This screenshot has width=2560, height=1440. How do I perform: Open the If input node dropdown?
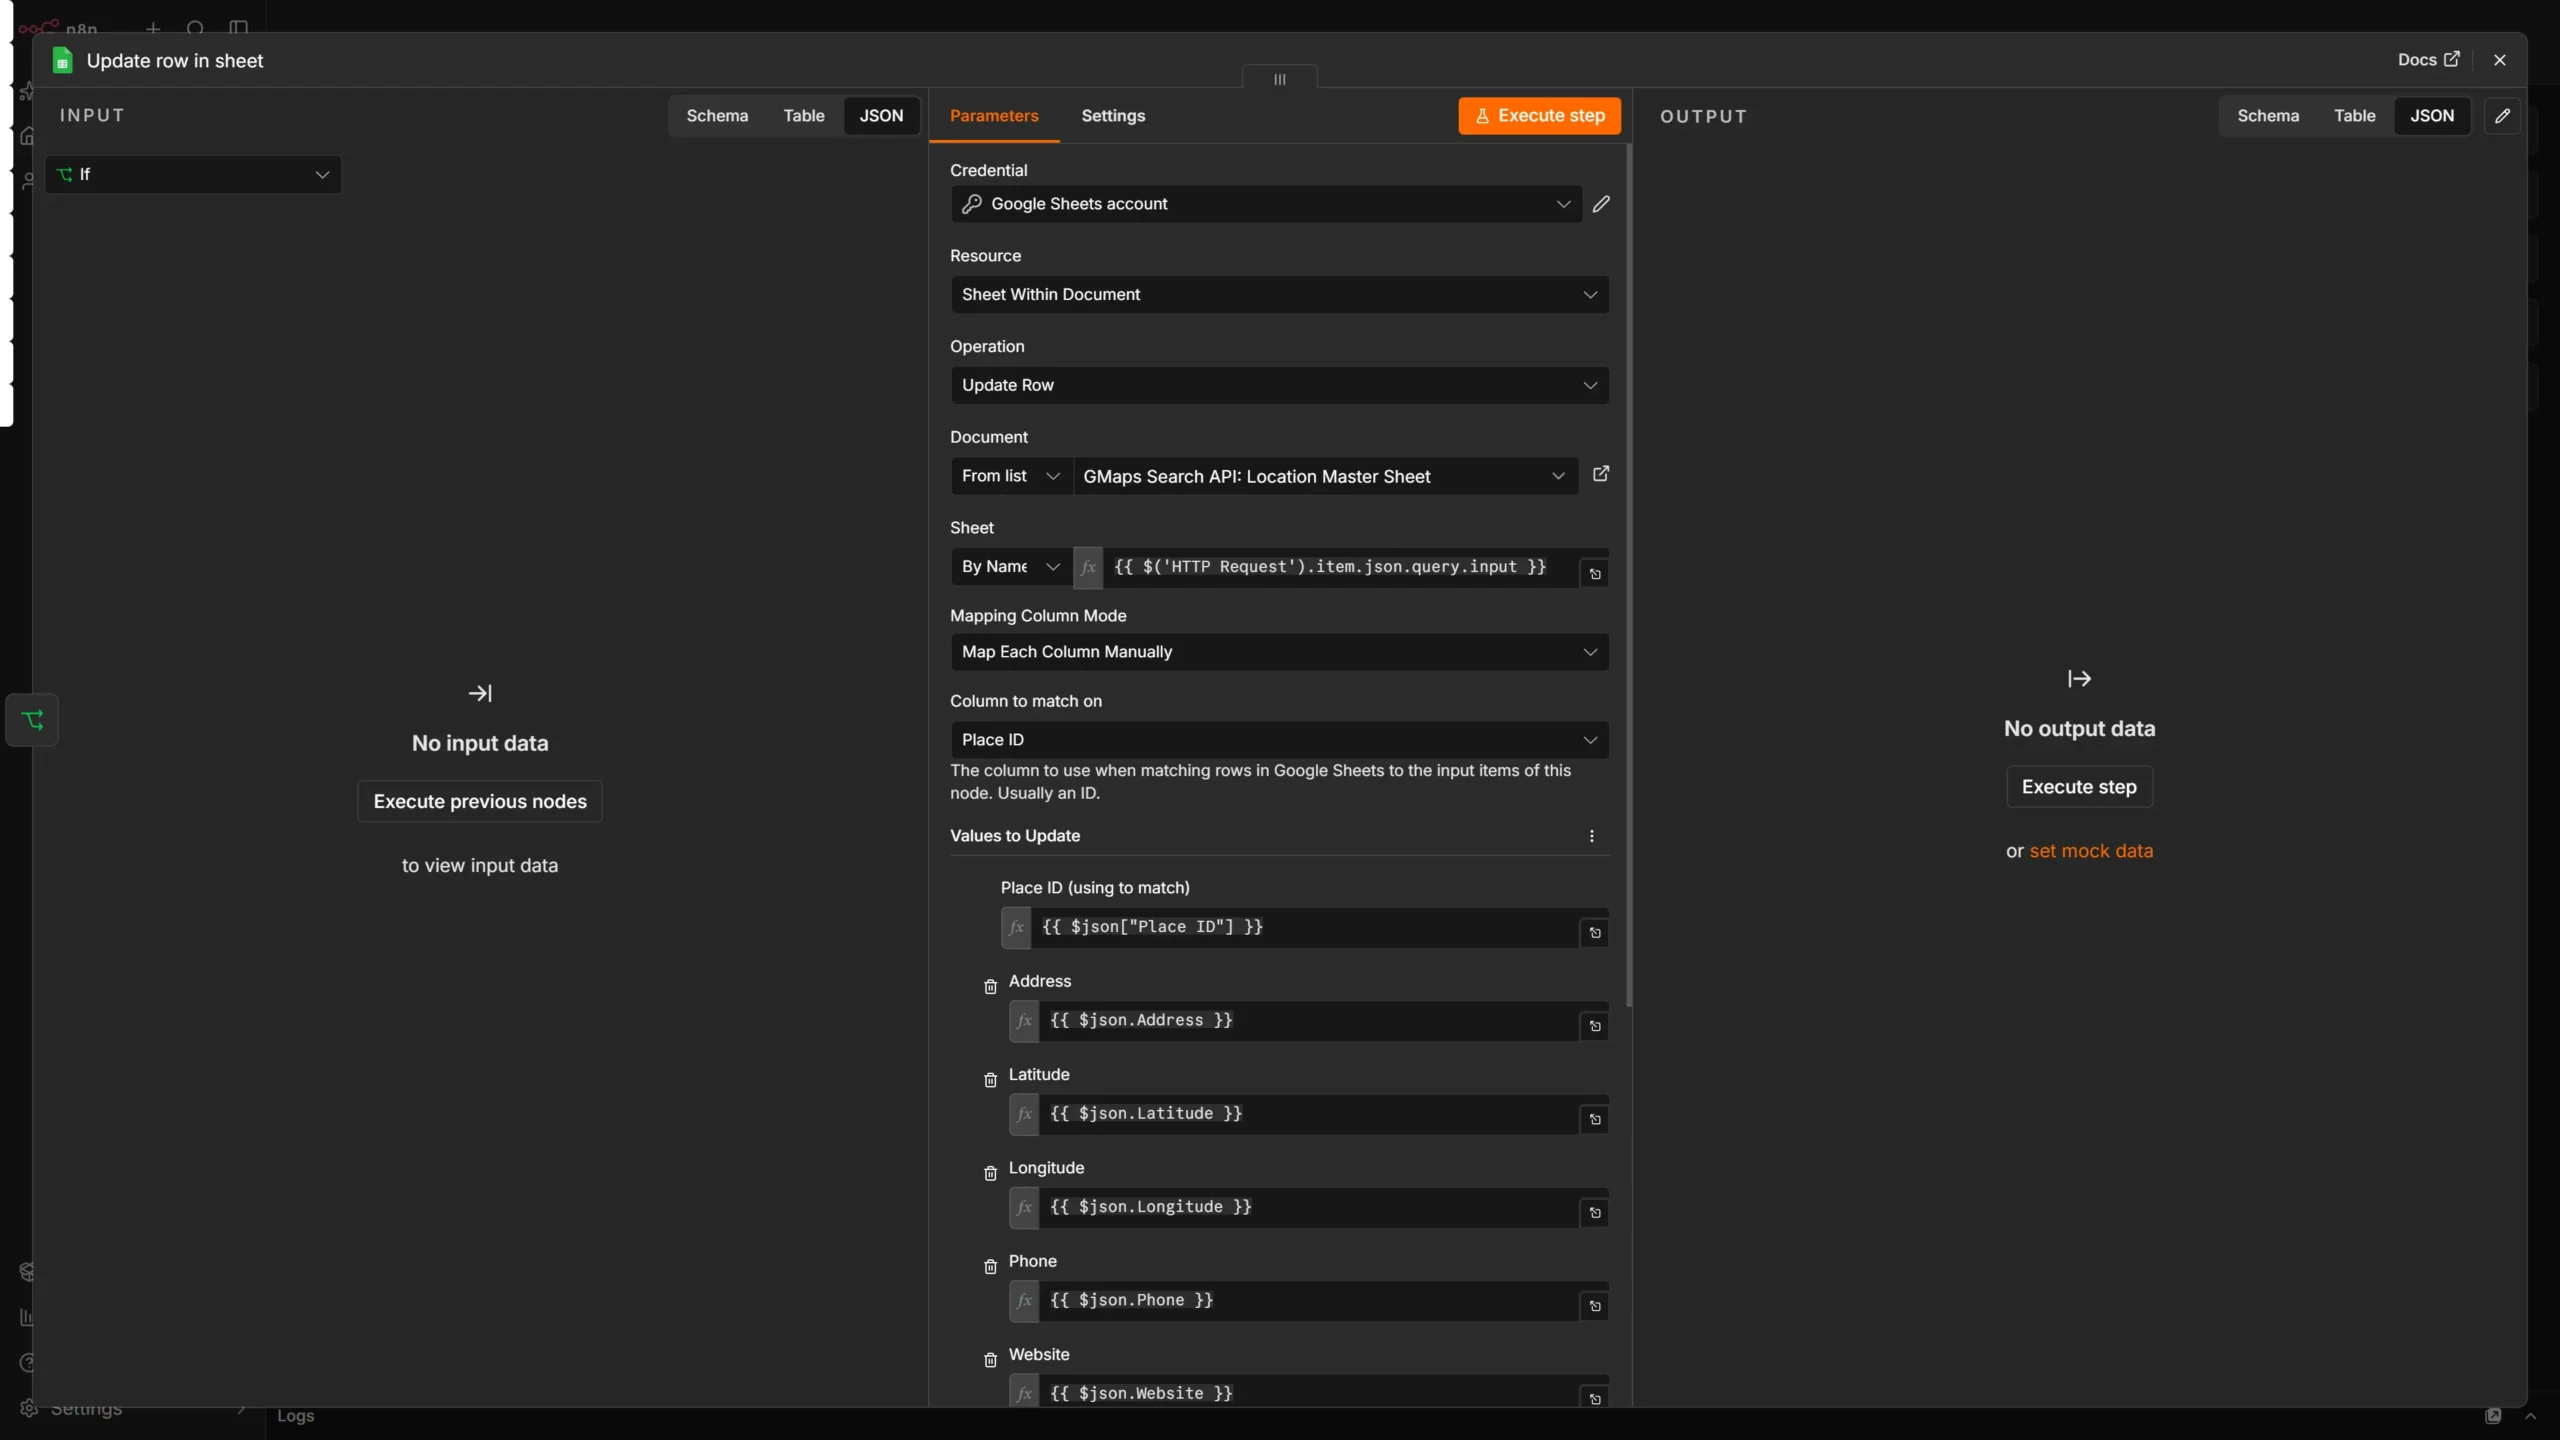tap(193, 174)
